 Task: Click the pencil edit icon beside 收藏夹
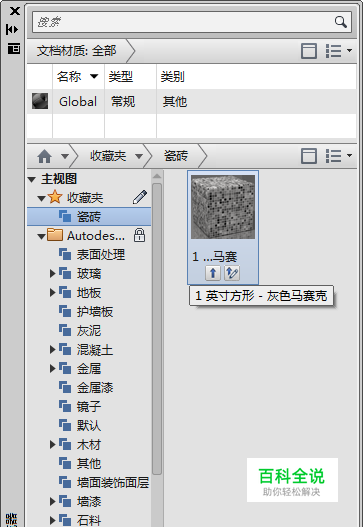click(139, 197)
